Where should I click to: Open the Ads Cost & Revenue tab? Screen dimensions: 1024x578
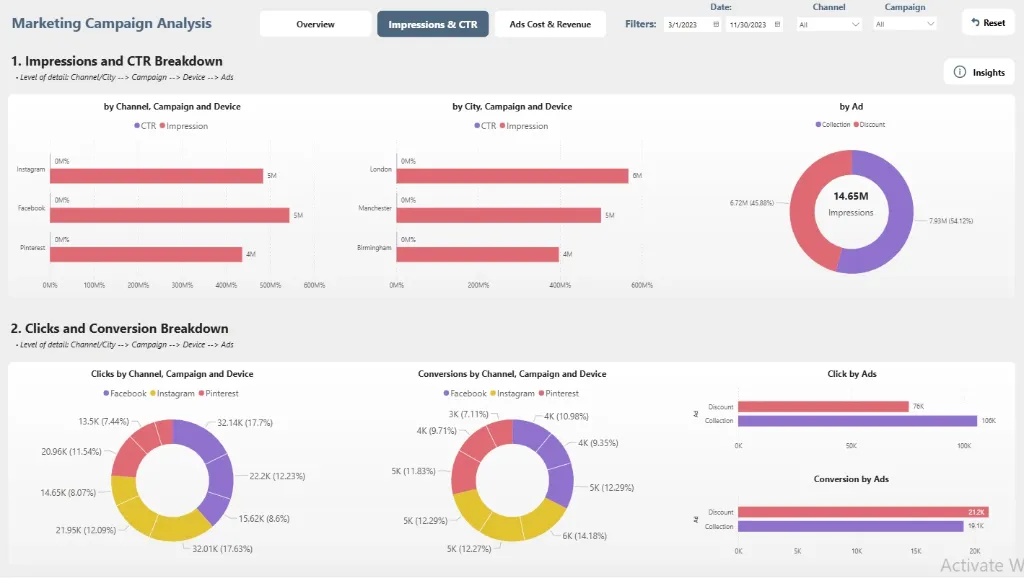point(550,24)
